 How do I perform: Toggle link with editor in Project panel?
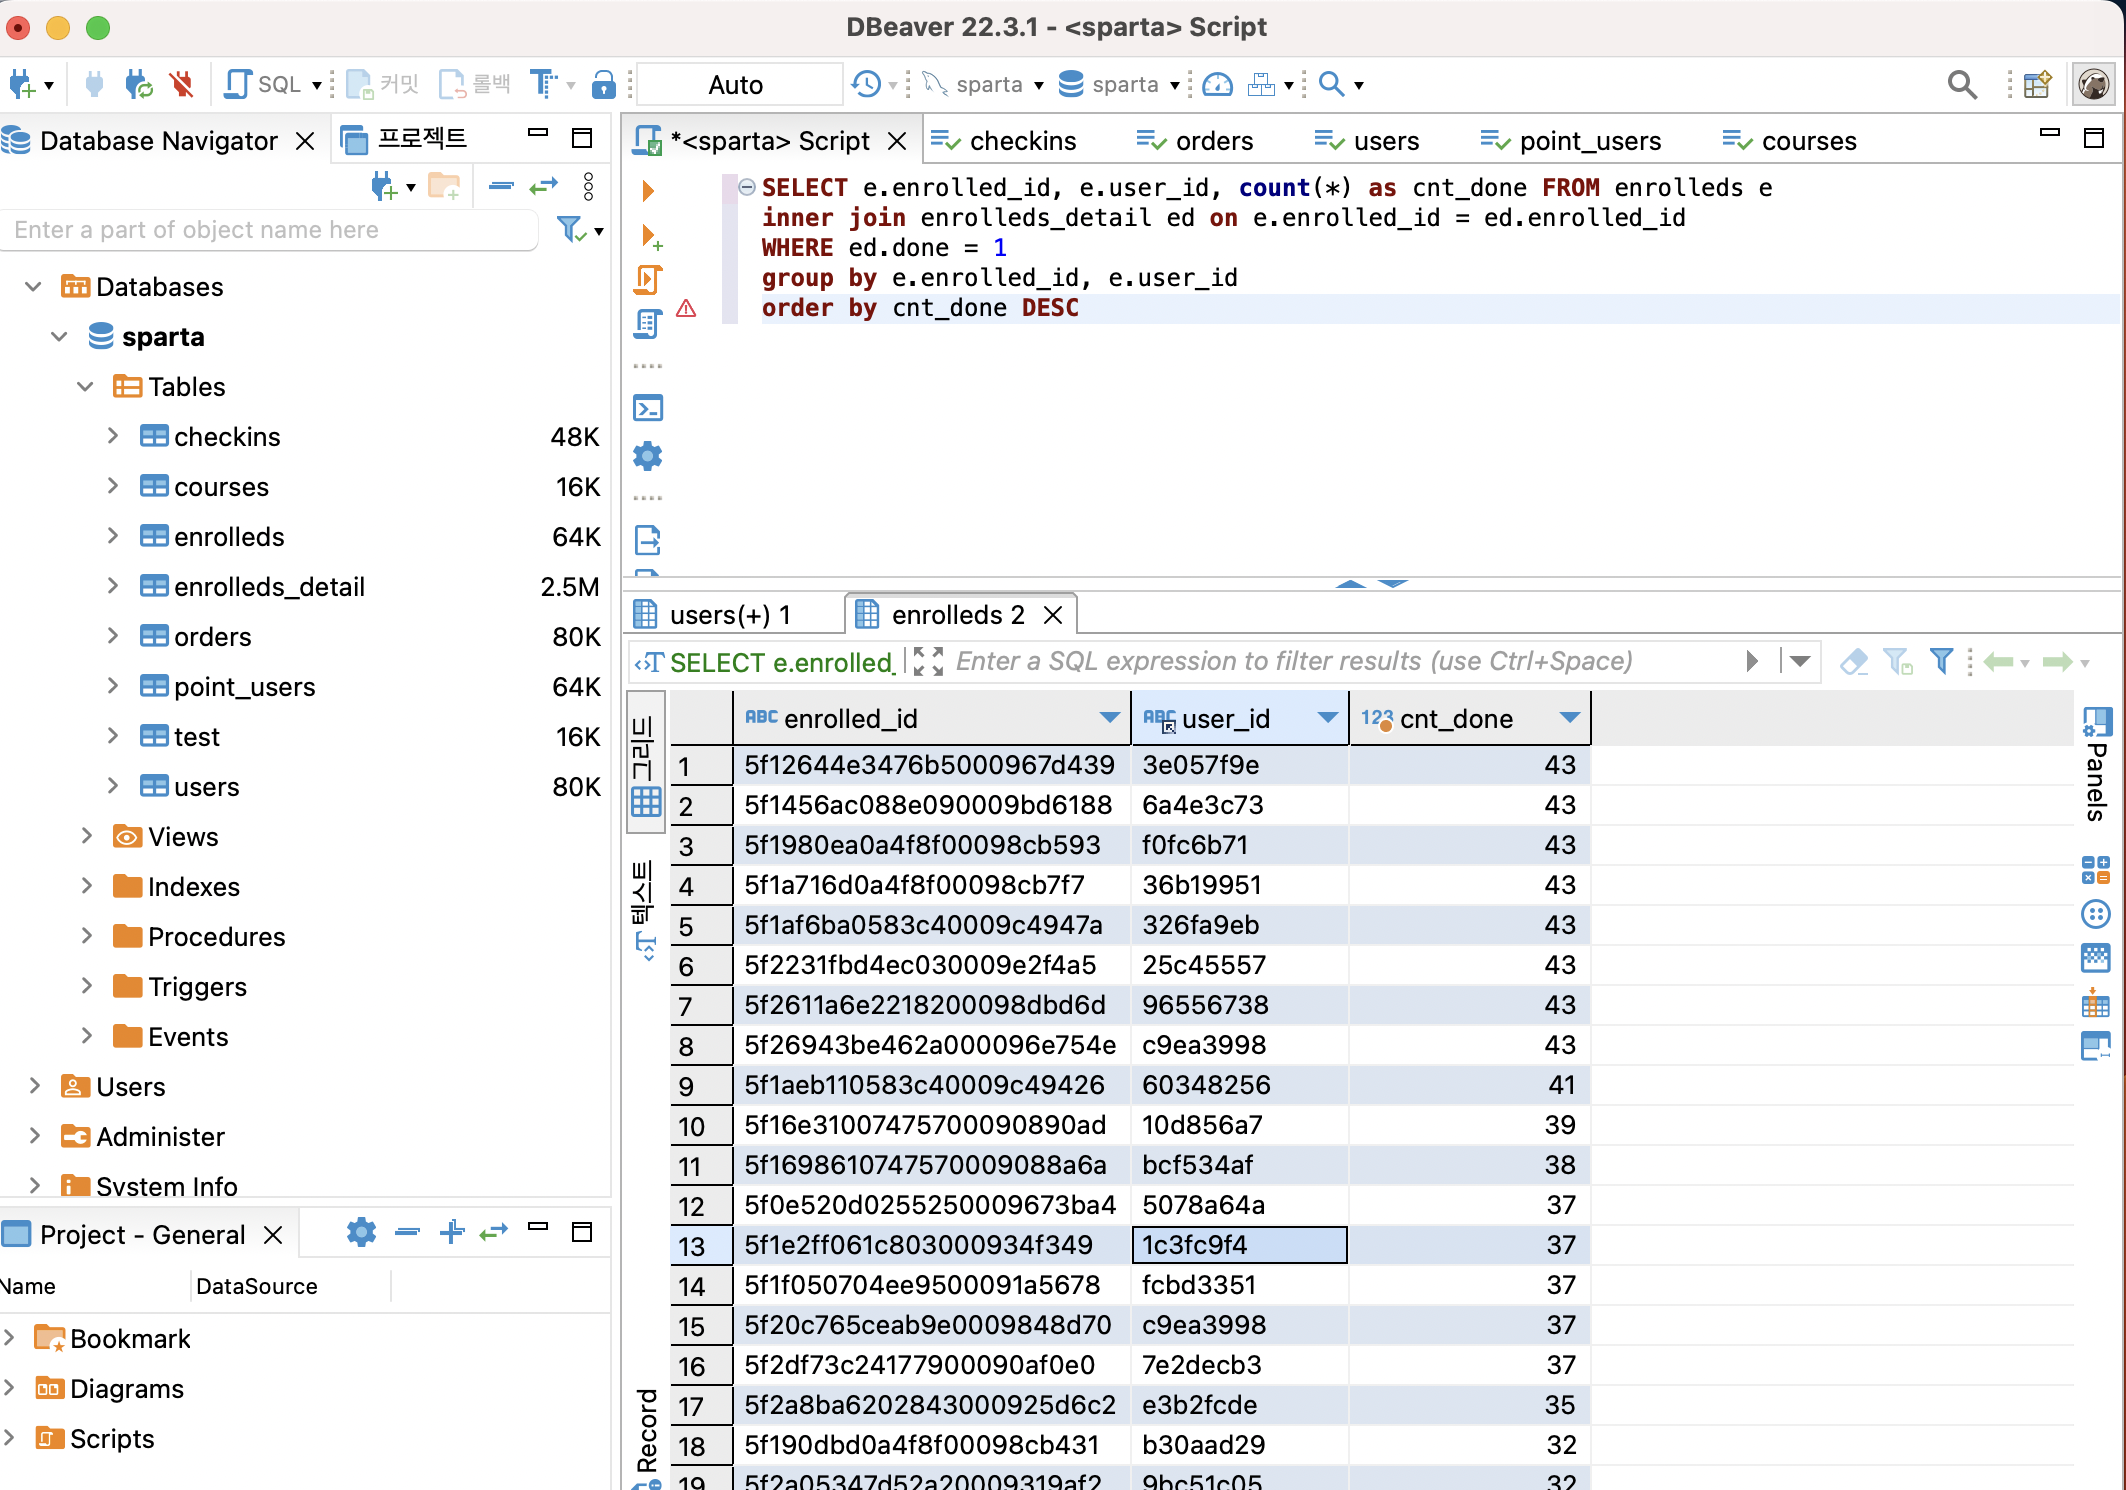(x=494, y=1232)
